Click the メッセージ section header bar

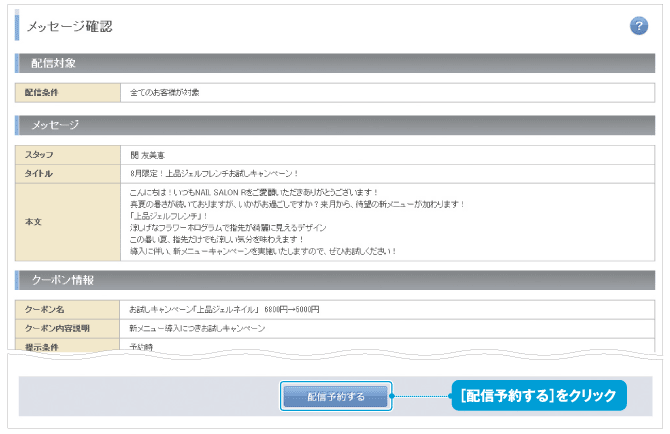coord(55,126)
